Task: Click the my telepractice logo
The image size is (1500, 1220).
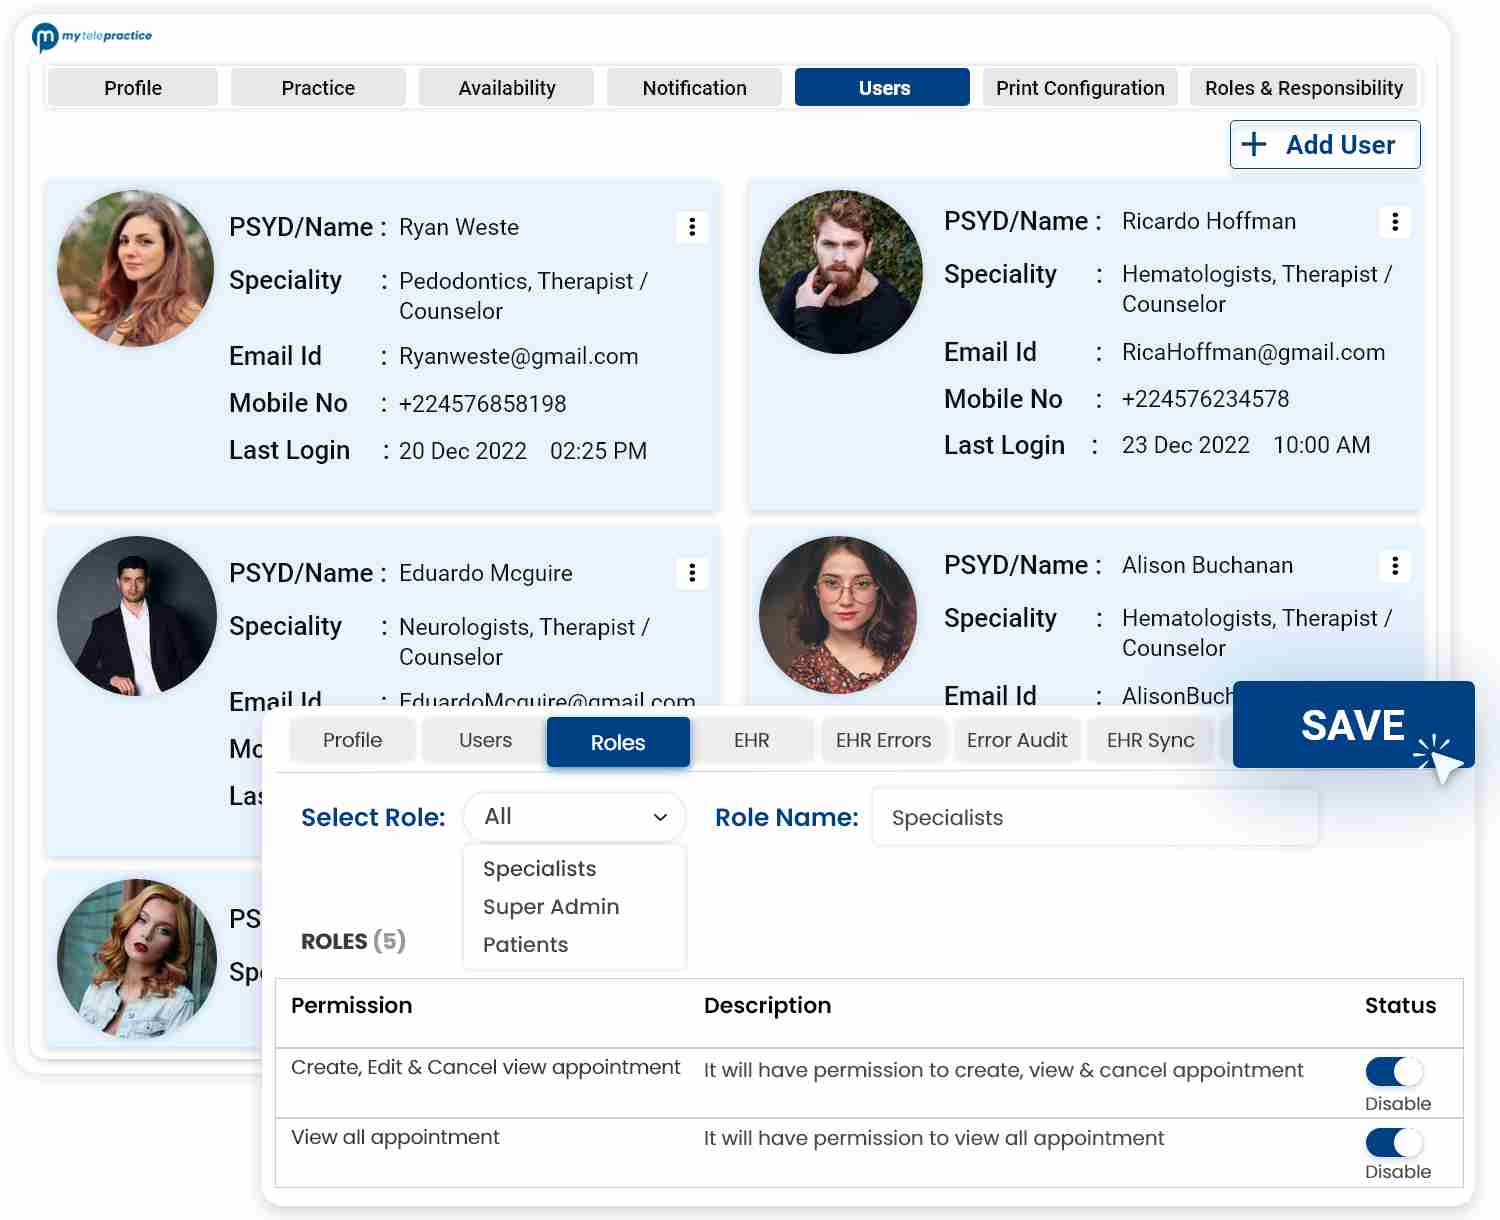Action: pyautogui.click(x=93, y=36)
